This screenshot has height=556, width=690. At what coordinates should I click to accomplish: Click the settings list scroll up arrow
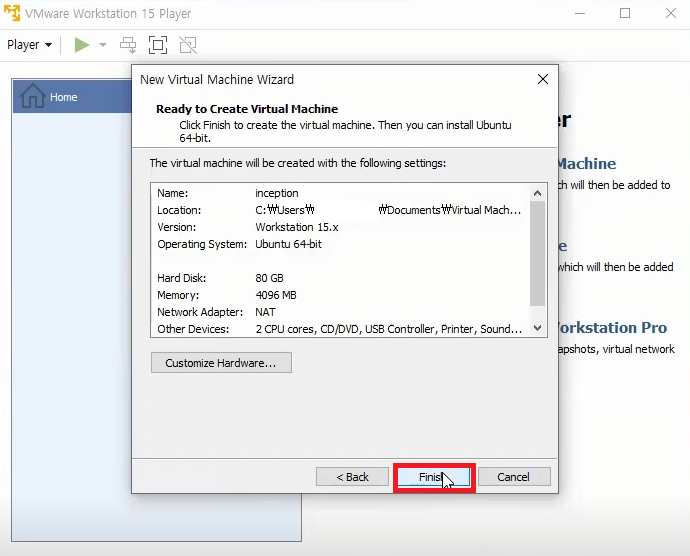point(537,193)
